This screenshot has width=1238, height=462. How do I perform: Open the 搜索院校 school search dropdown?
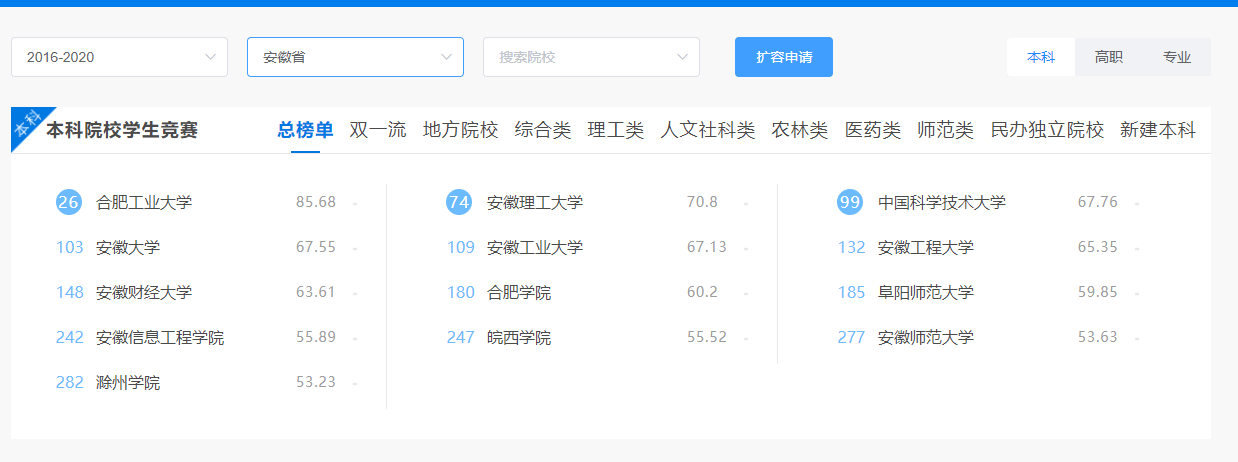[x=591, y=57]
